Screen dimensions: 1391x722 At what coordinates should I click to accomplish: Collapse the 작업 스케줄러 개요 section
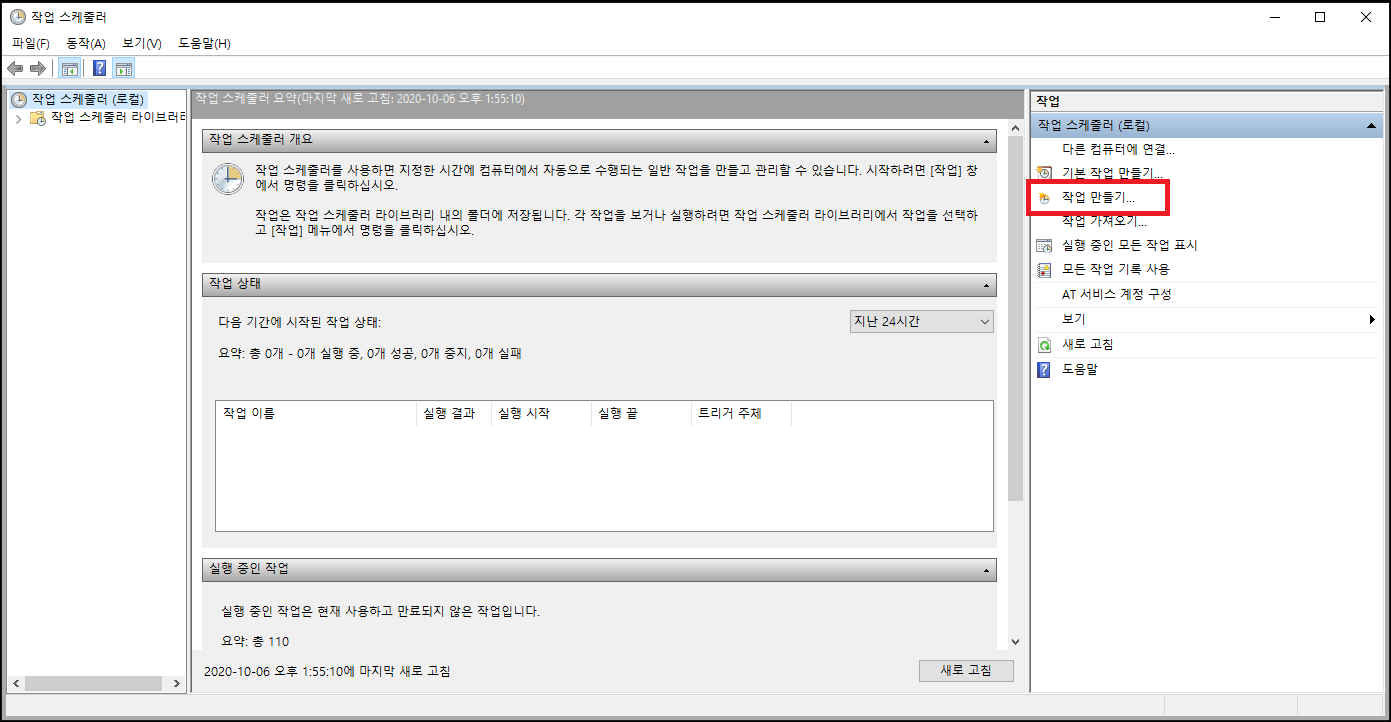pos(988,140)
